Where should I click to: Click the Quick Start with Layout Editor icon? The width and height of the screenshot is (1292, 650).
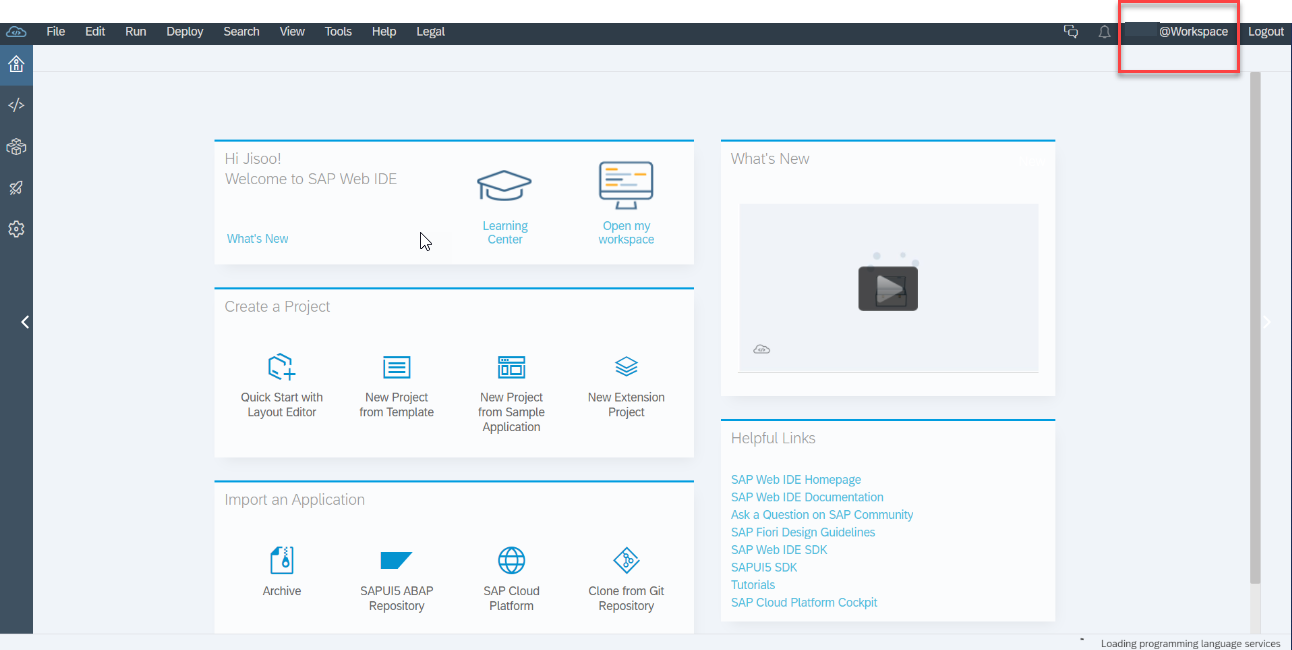[x=282, y=367]
